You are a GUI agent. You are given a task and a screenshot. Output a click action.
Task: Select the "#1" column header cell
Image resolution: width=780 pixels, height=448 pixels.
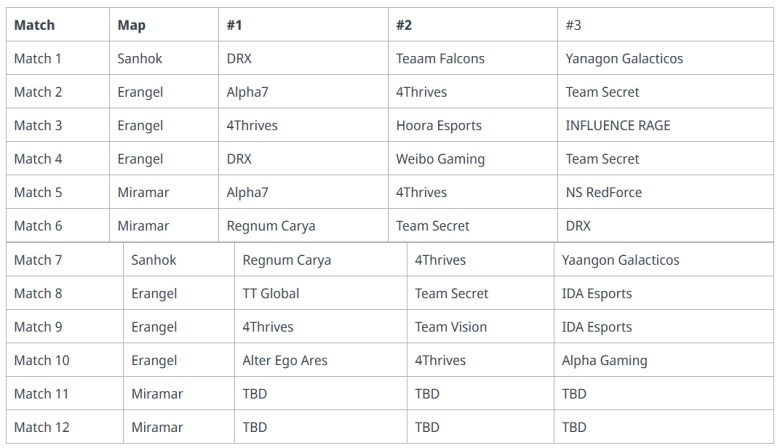click(x=235, y=25)
